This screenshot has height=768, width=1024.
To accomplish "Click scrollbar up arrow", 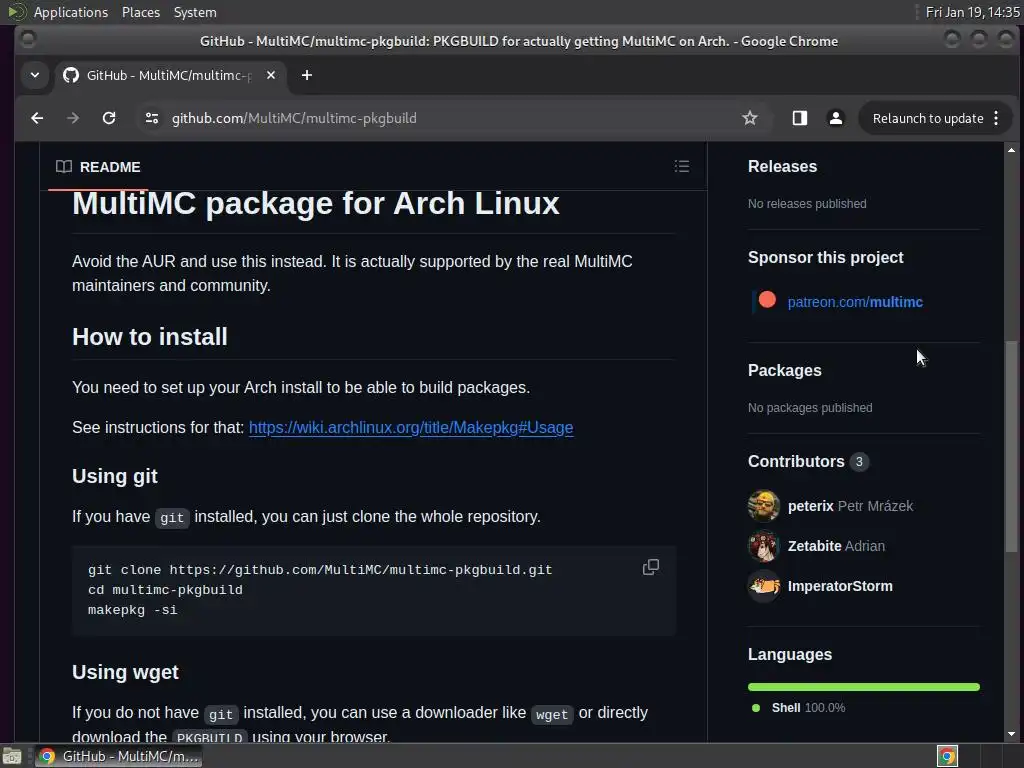I will (x=1011, y=150).
